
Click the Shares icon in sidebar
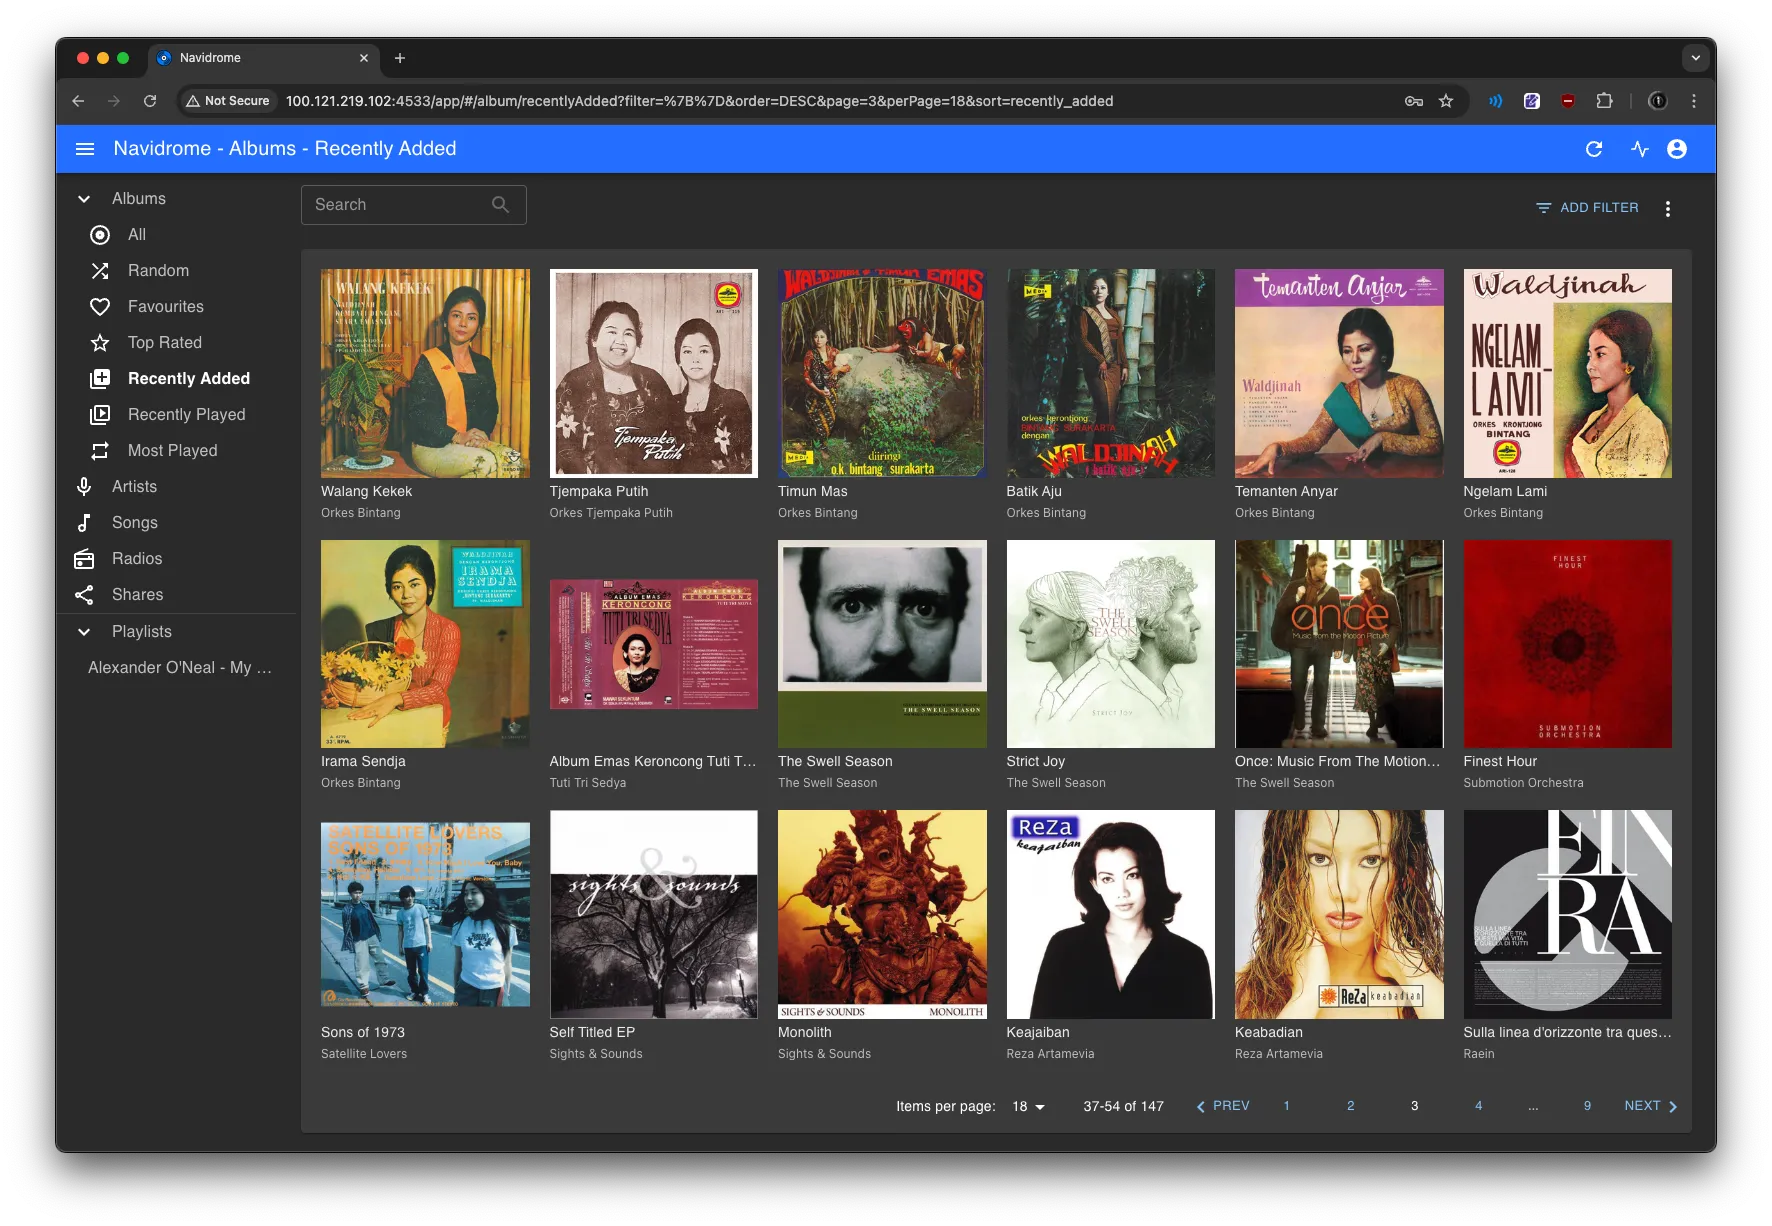84,595
